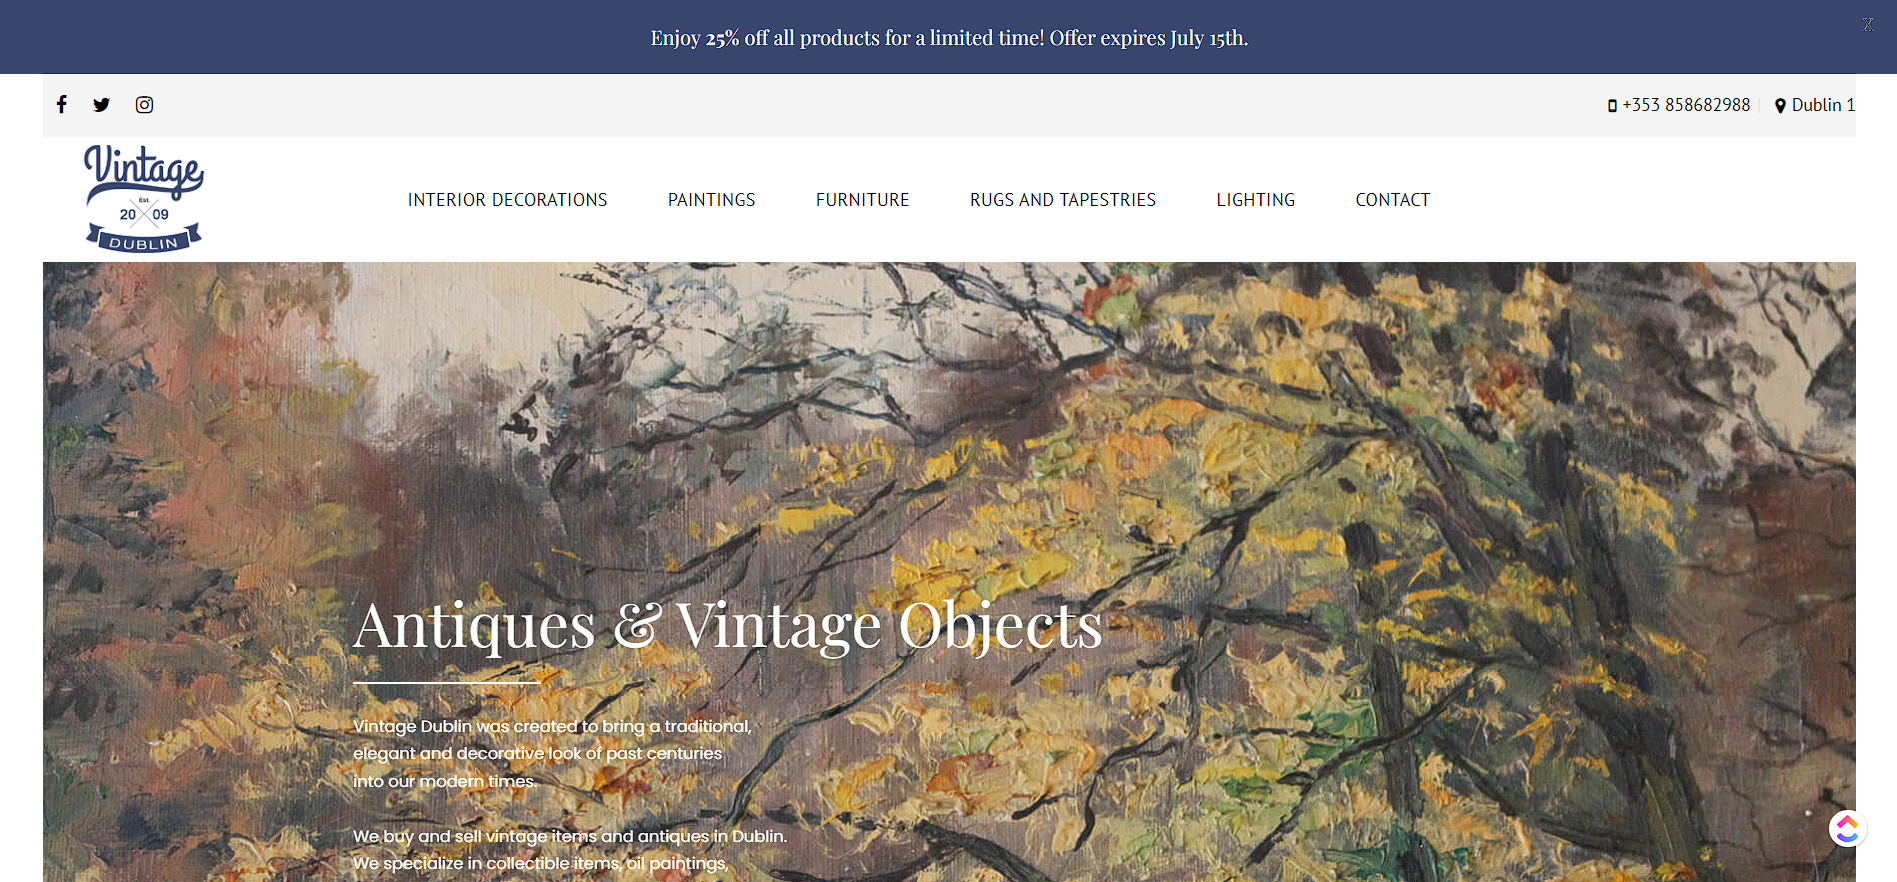Click the 'Vintage Dublin was created' paragraph
This screenshot has height=882, width=1897.
coord(552,754)
